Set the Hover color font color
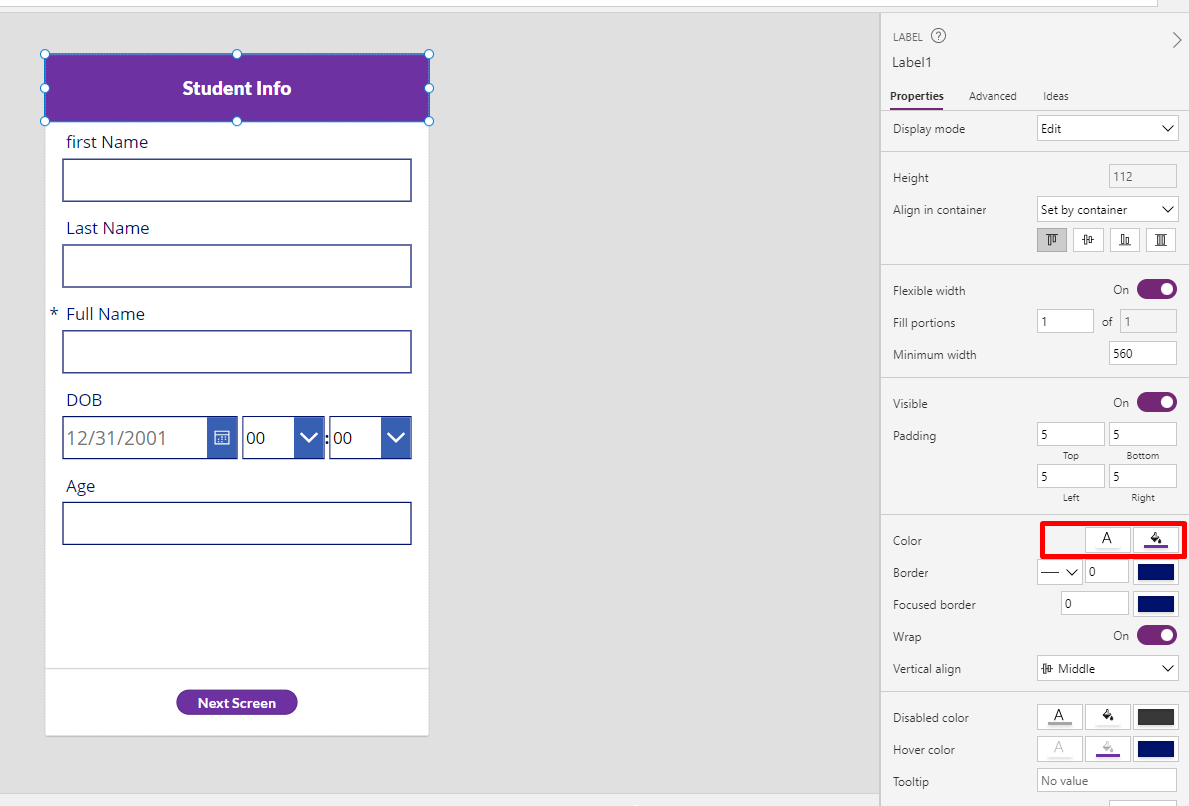The image size is (1189, 806). click(1059, 748)
